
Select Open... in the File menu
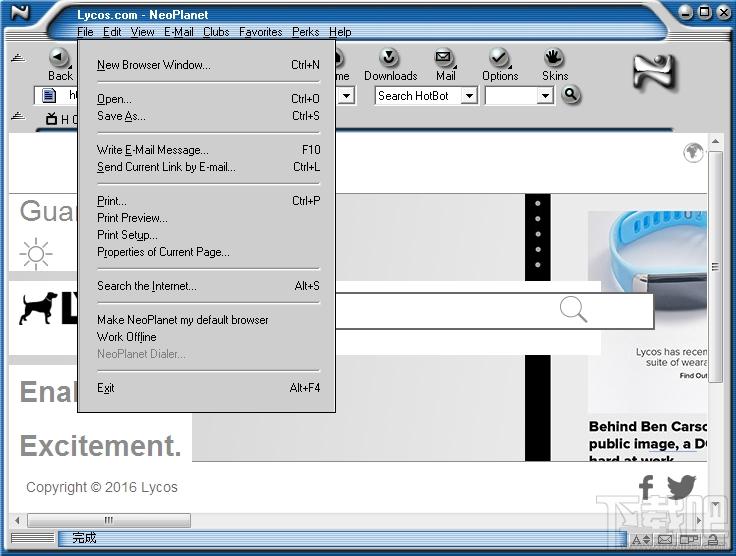point(208,99)
